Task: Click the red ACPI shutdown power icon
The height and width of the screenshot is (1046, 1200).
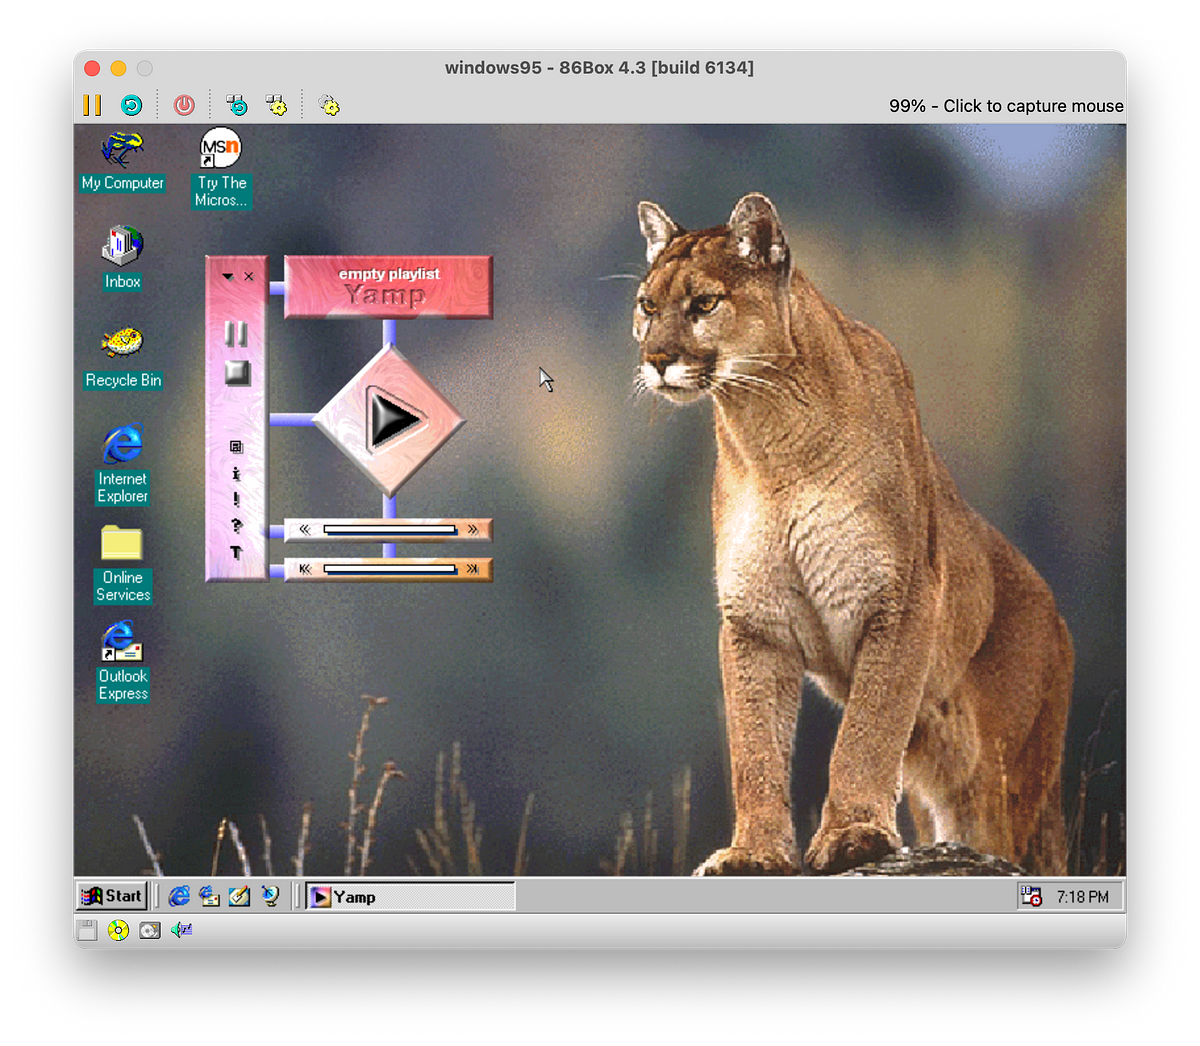Action: 184,105
